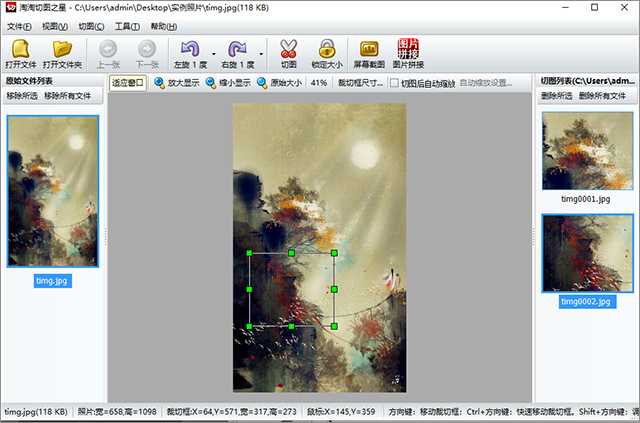Open the 切图(C) menu
Screen dimensions: 640x423
pos(91,27)
